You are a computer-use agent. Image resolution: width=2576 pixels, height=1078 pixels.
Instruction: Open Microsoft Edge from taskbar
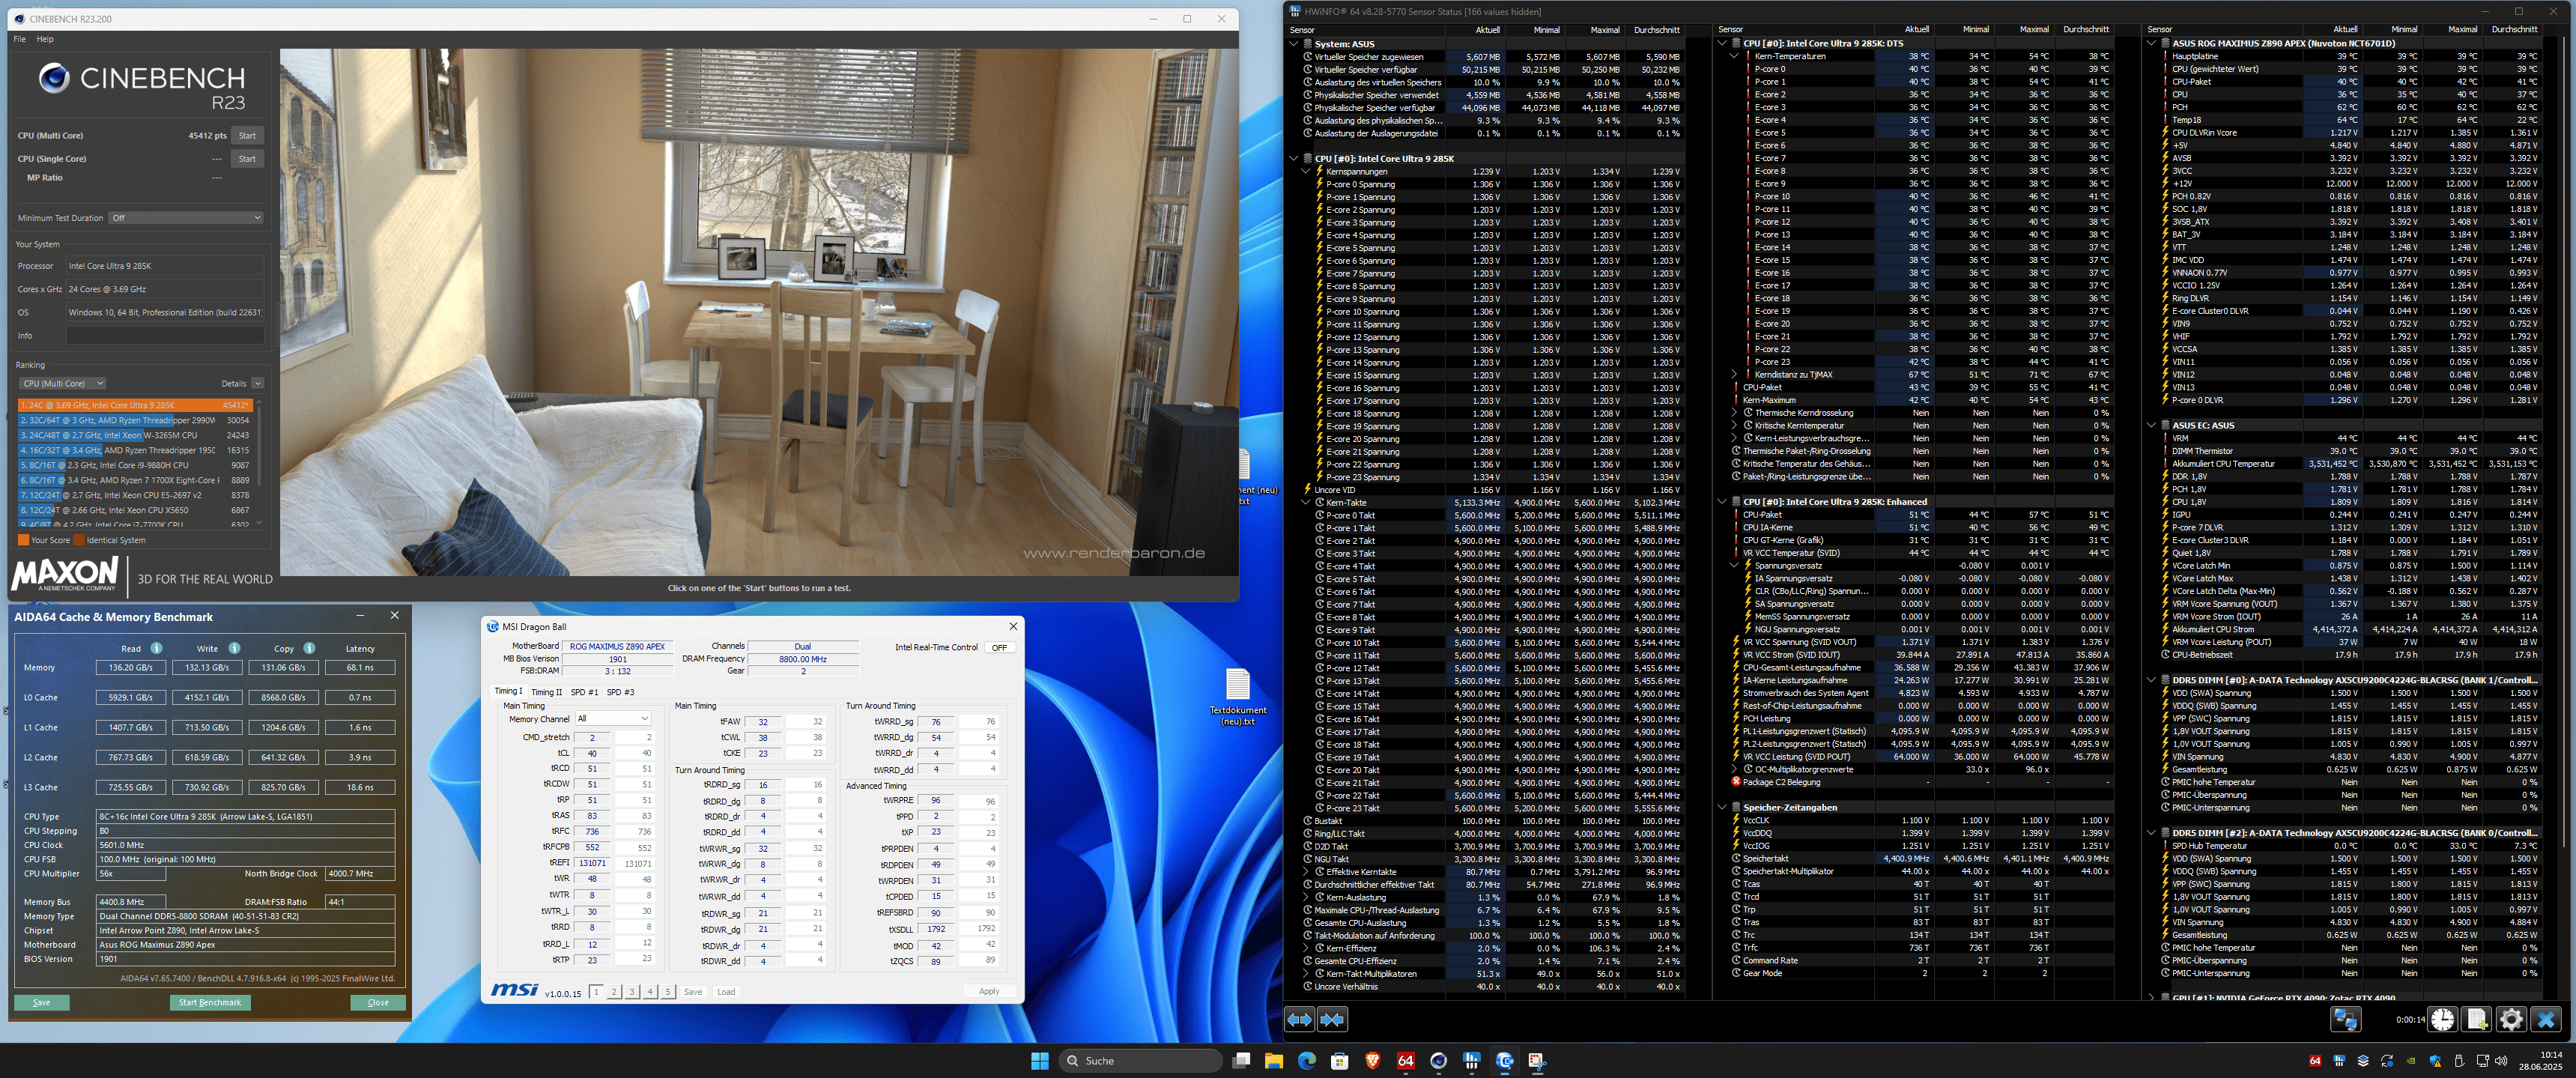(1306, 1061)
